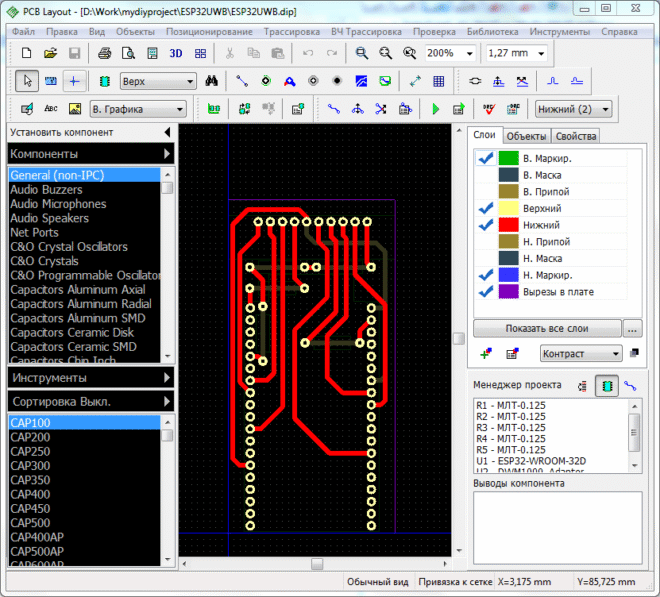Expand the Компоненты panel header

pos(91,154)
